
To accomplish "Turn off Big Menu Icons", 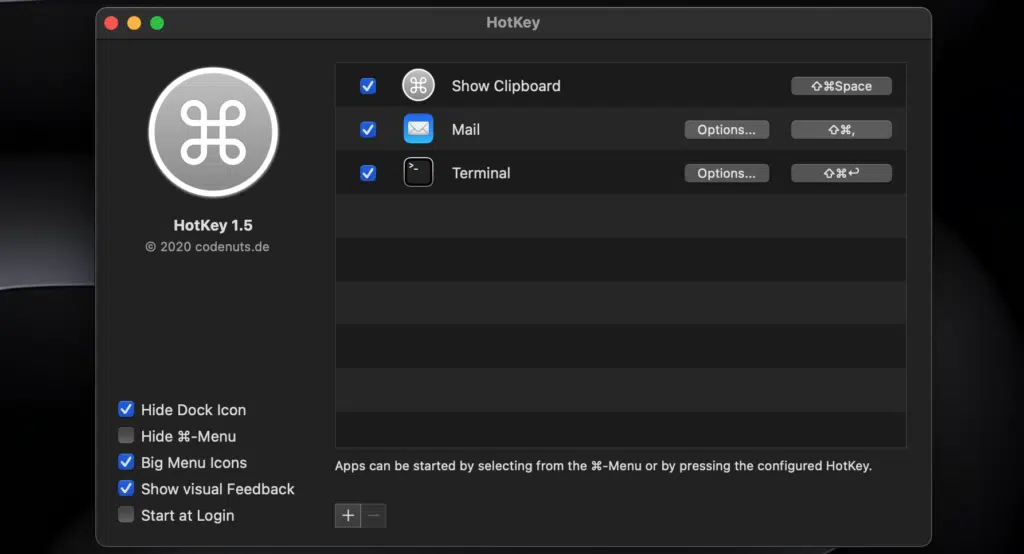I will 126,462.
